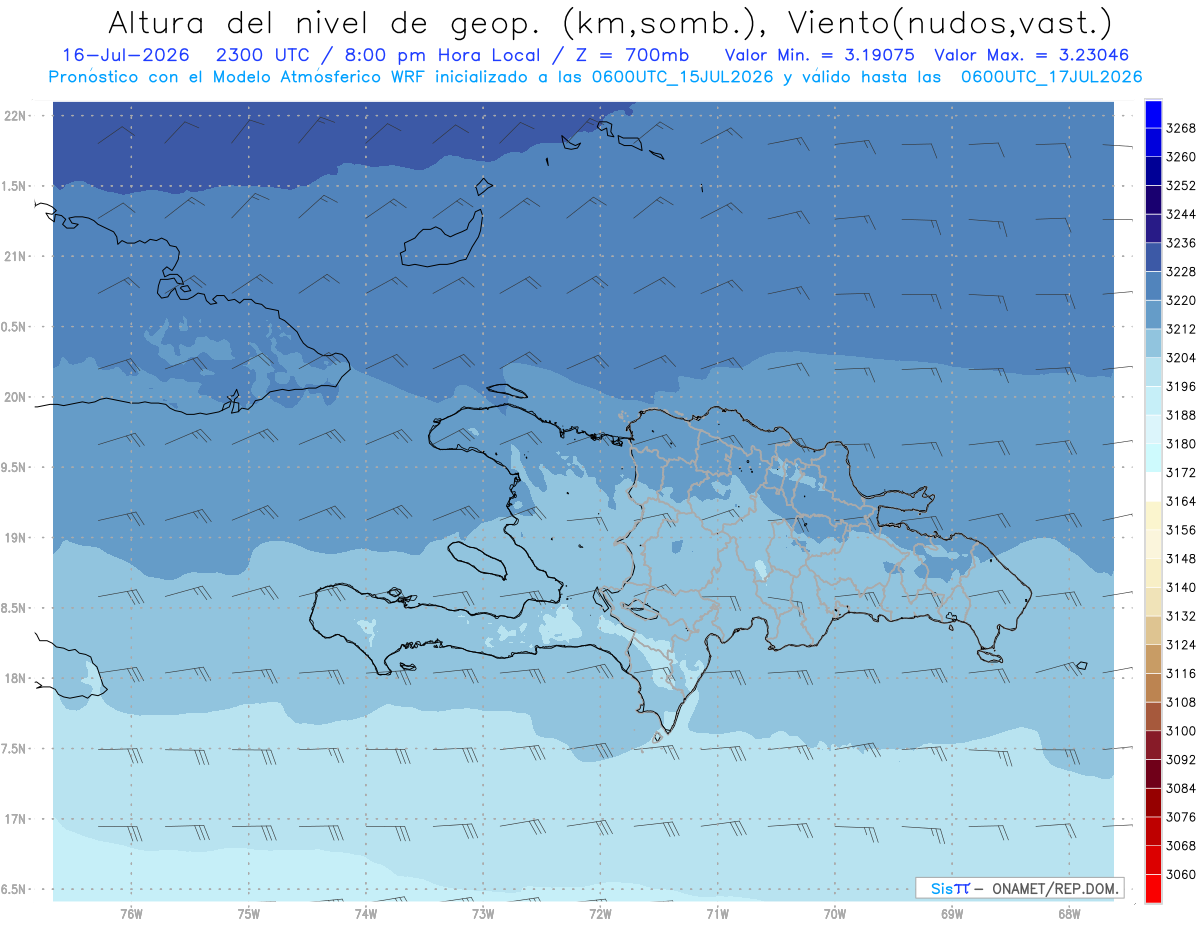
Task: Click the '69W' longitude label
Action: 952,914
